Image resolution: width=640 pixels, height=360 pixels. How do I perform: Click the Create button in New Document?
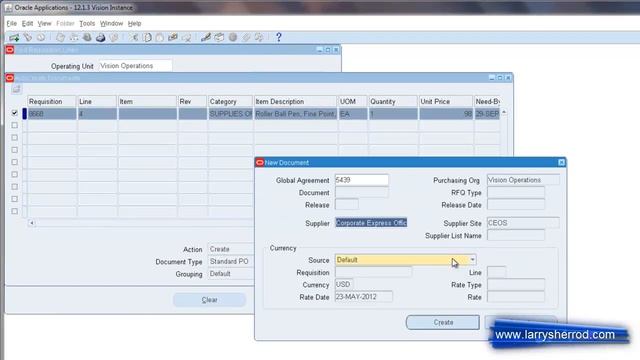point(443,322)
